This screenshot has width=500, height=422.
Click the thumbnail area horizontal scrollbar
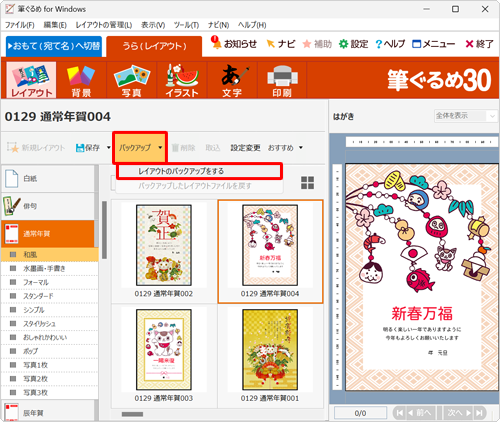pos(132,414)
